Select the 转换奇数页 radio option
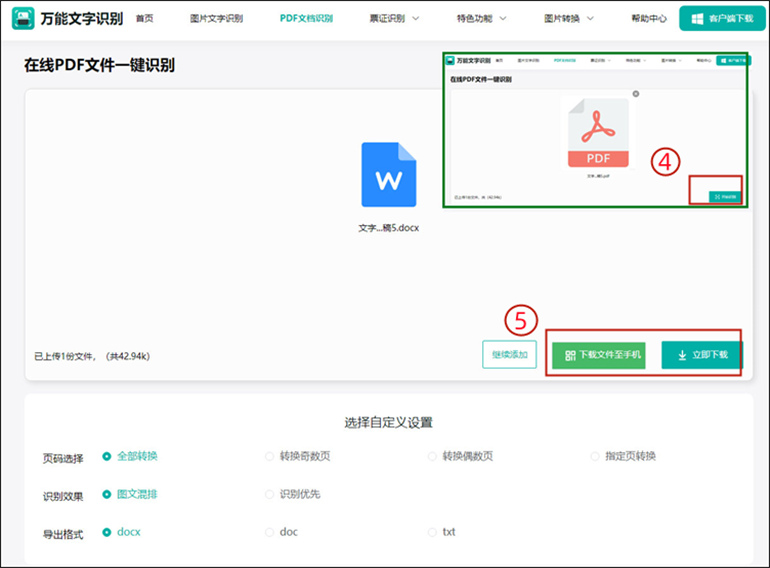The height and width of the screenshot is (568, 770). [x=269, y=457]
